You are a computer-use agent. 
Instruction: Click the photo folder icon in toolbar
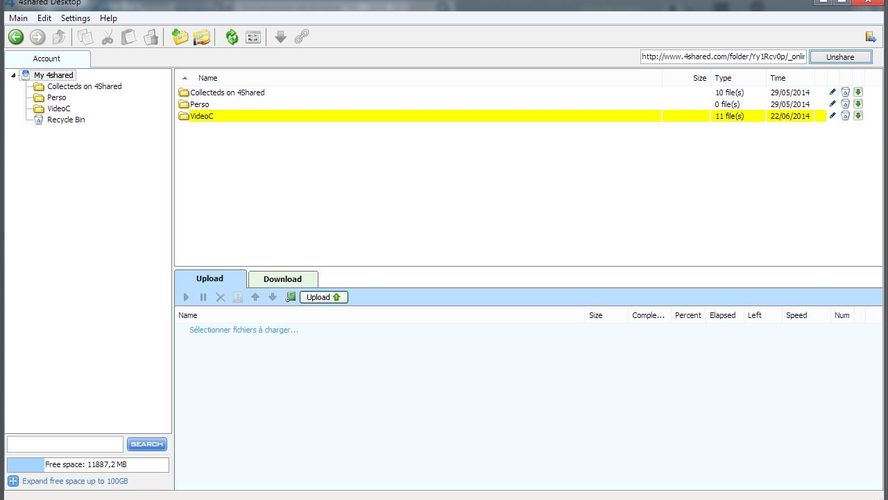pyautogui.click(x=202, y=37)
